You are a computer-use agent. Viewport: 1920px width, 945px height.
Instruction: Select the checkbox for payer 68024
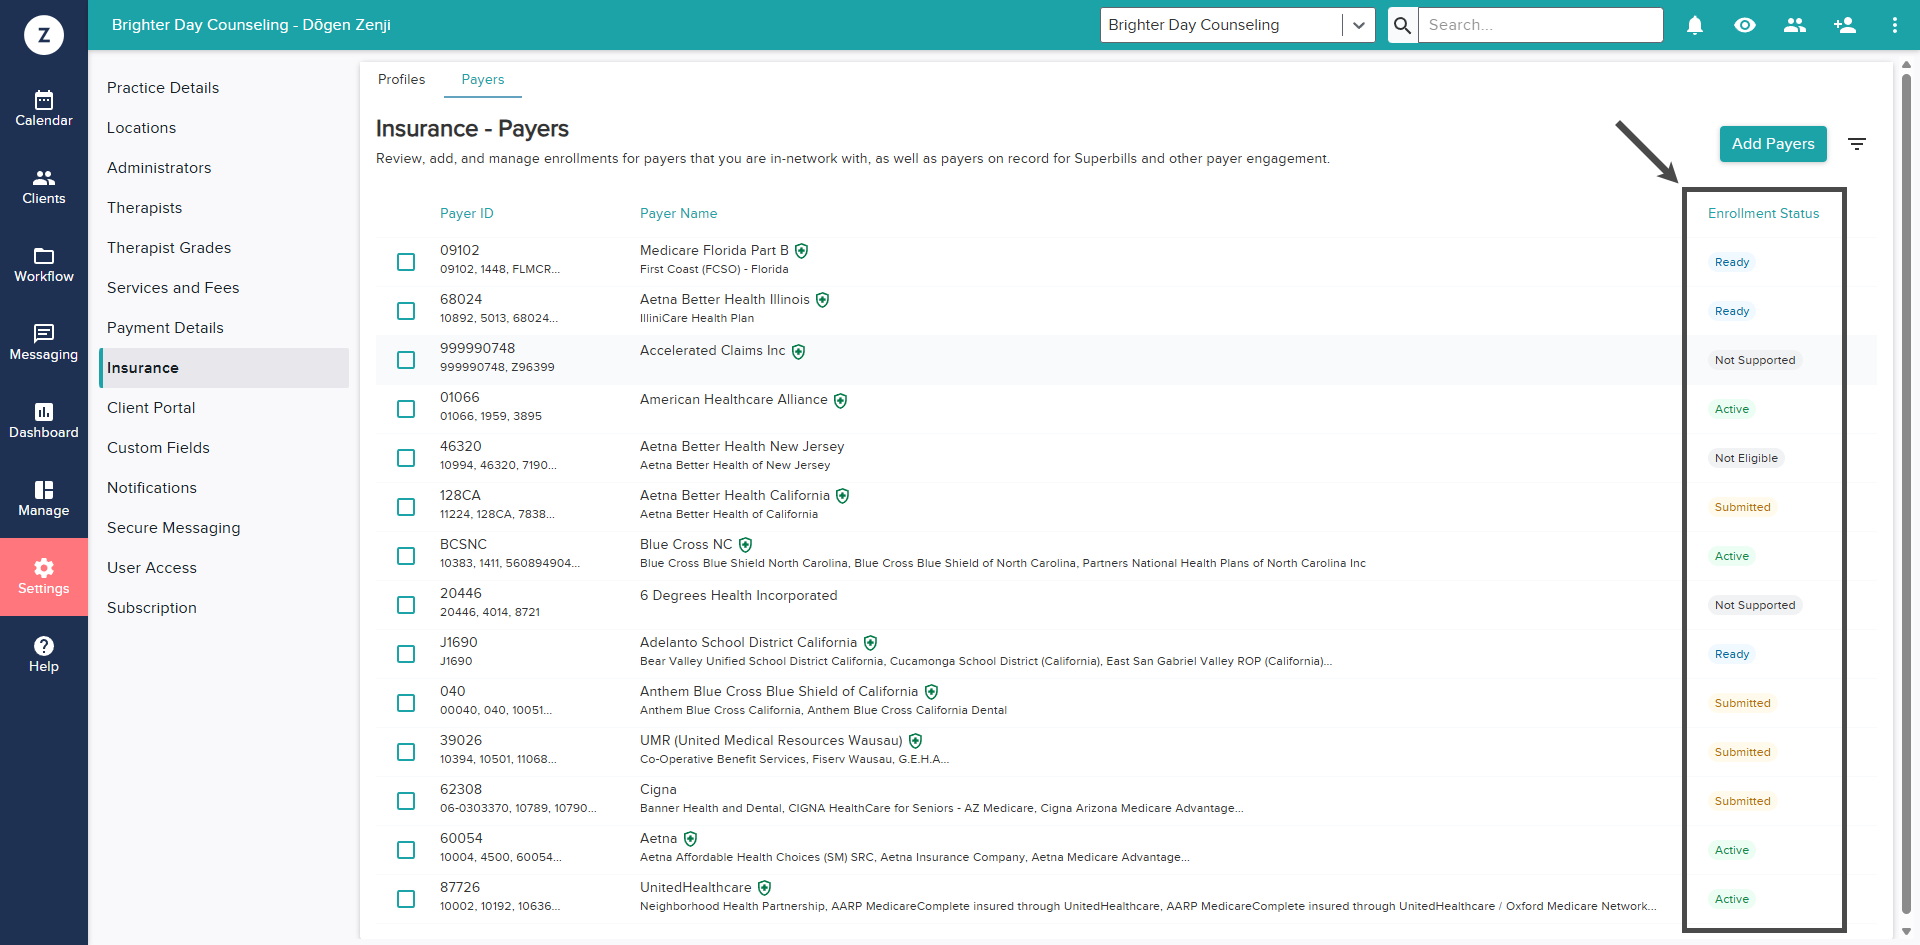[406, 311]
